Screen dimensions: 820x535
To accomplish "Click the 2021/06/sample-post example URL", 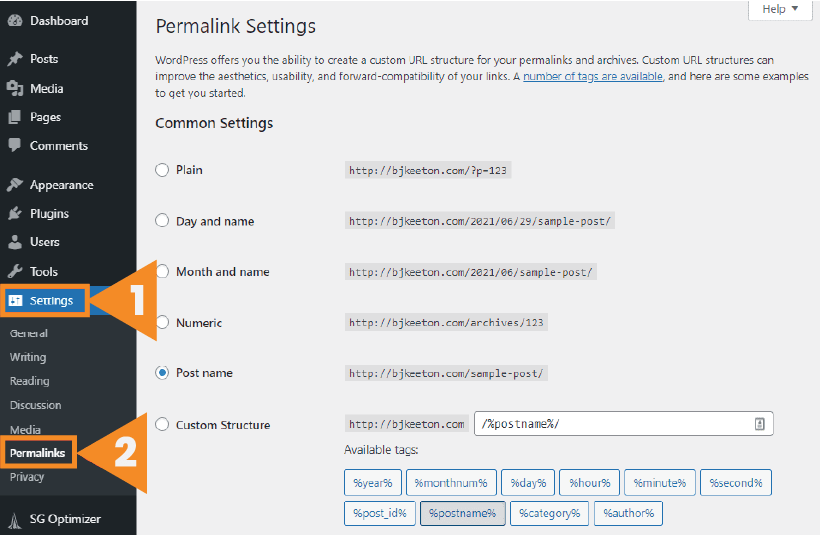I will coord(471,272).
